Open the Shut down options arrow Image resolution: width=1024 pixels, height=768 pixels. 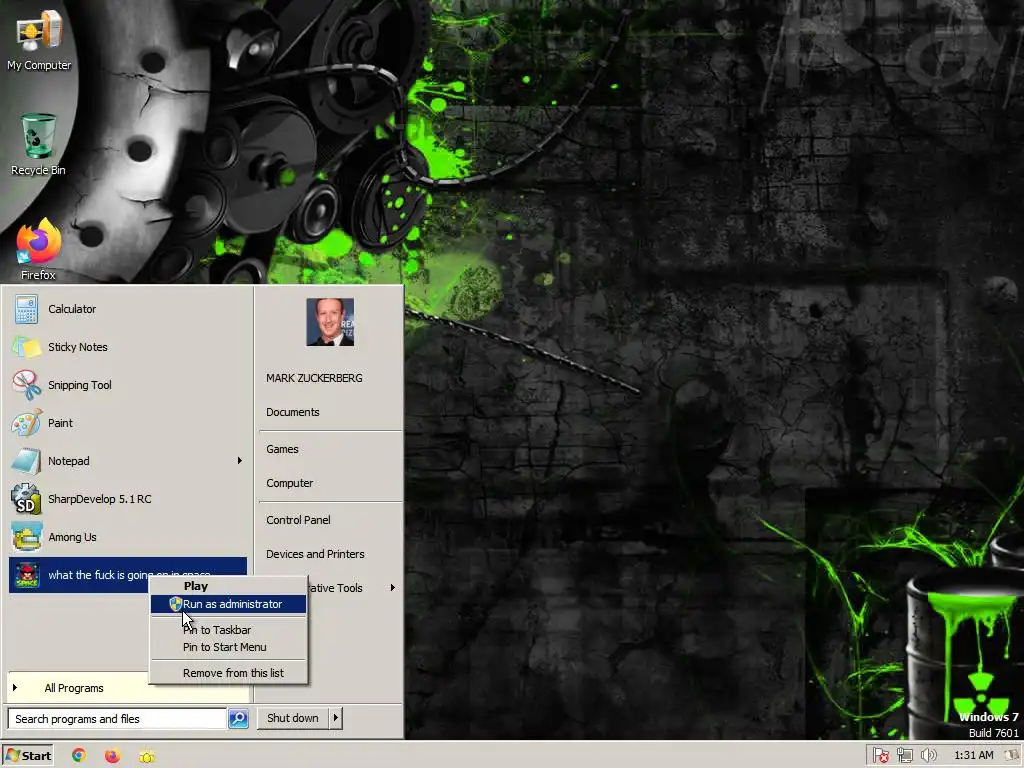pyautogui.click(x=336, y=718)
